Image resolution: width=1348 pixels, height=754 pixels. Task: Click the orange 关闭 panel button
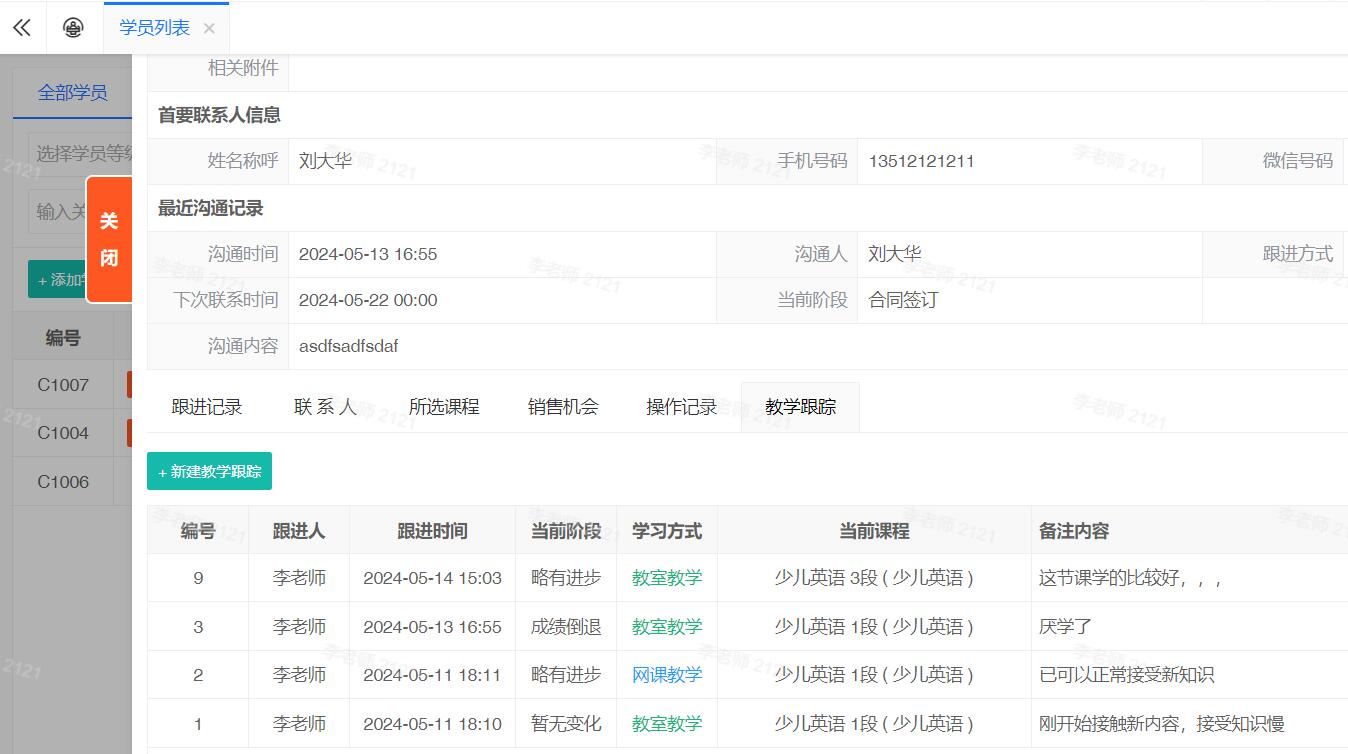[109, 239]
